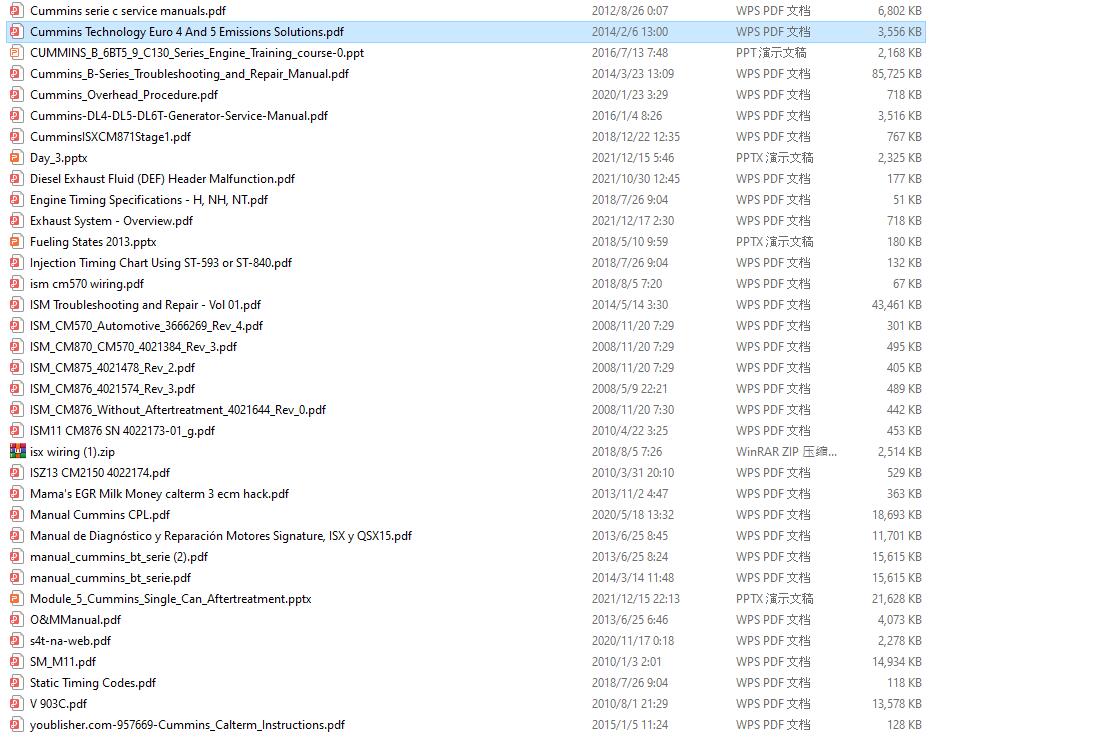Screen dimensions: 1098x741
Task: Click PDF icon of Cummins serie c service manuals.pdf
Action: click(x=15, y=11)
